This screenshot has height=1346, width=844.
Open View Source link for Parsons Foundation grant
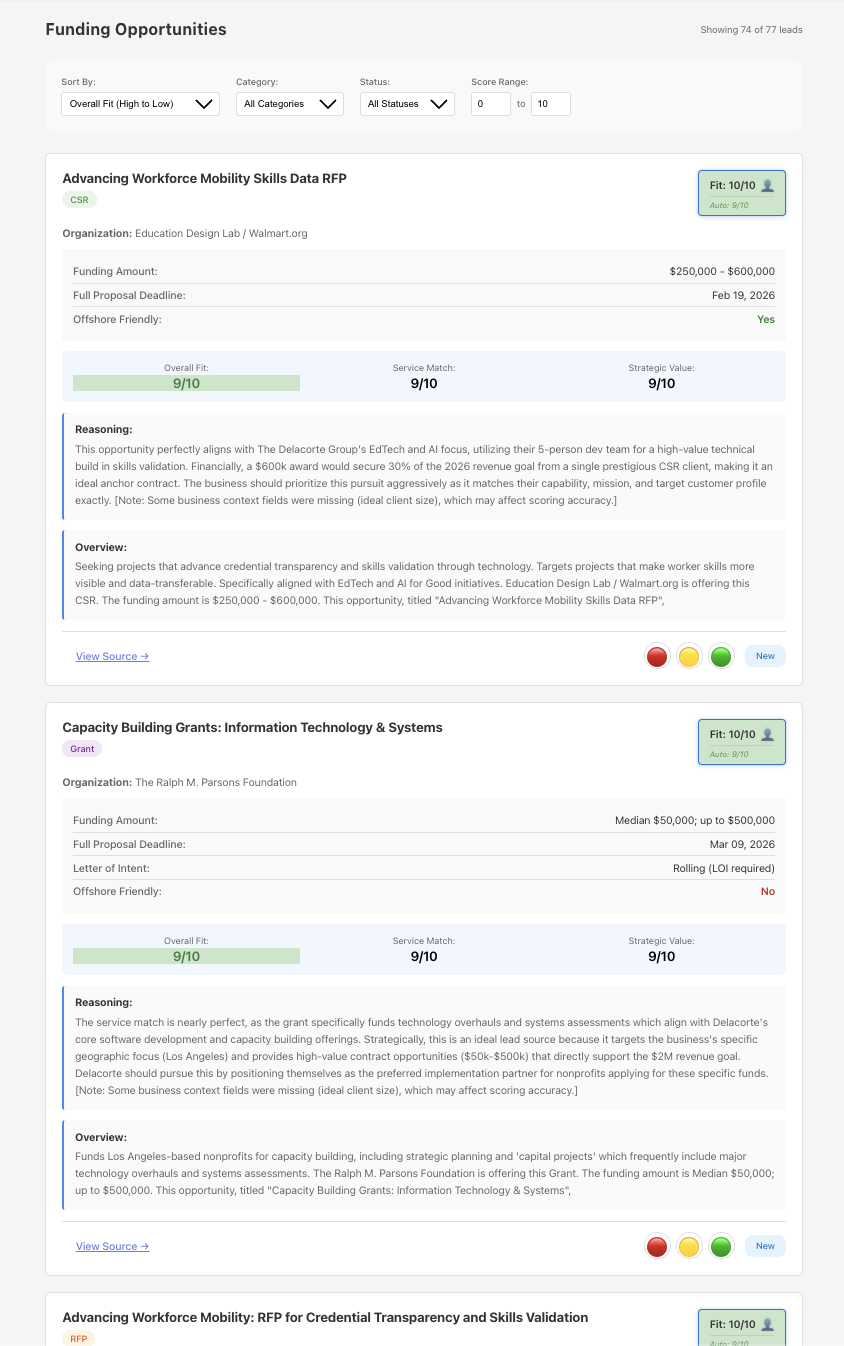[x=112, y=1247]
